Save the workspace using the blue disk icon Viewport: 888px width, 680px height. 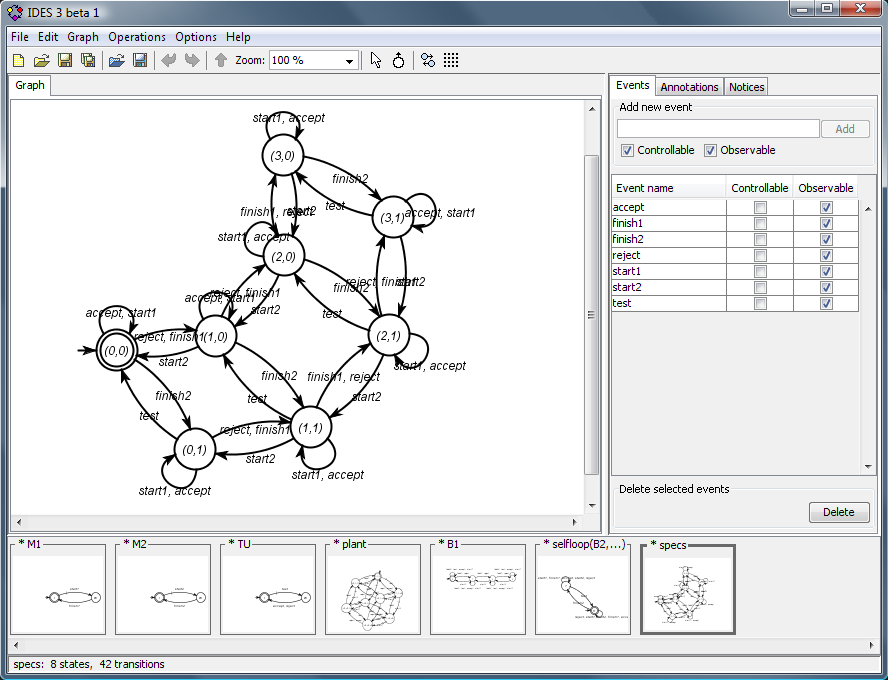[140, 60]
